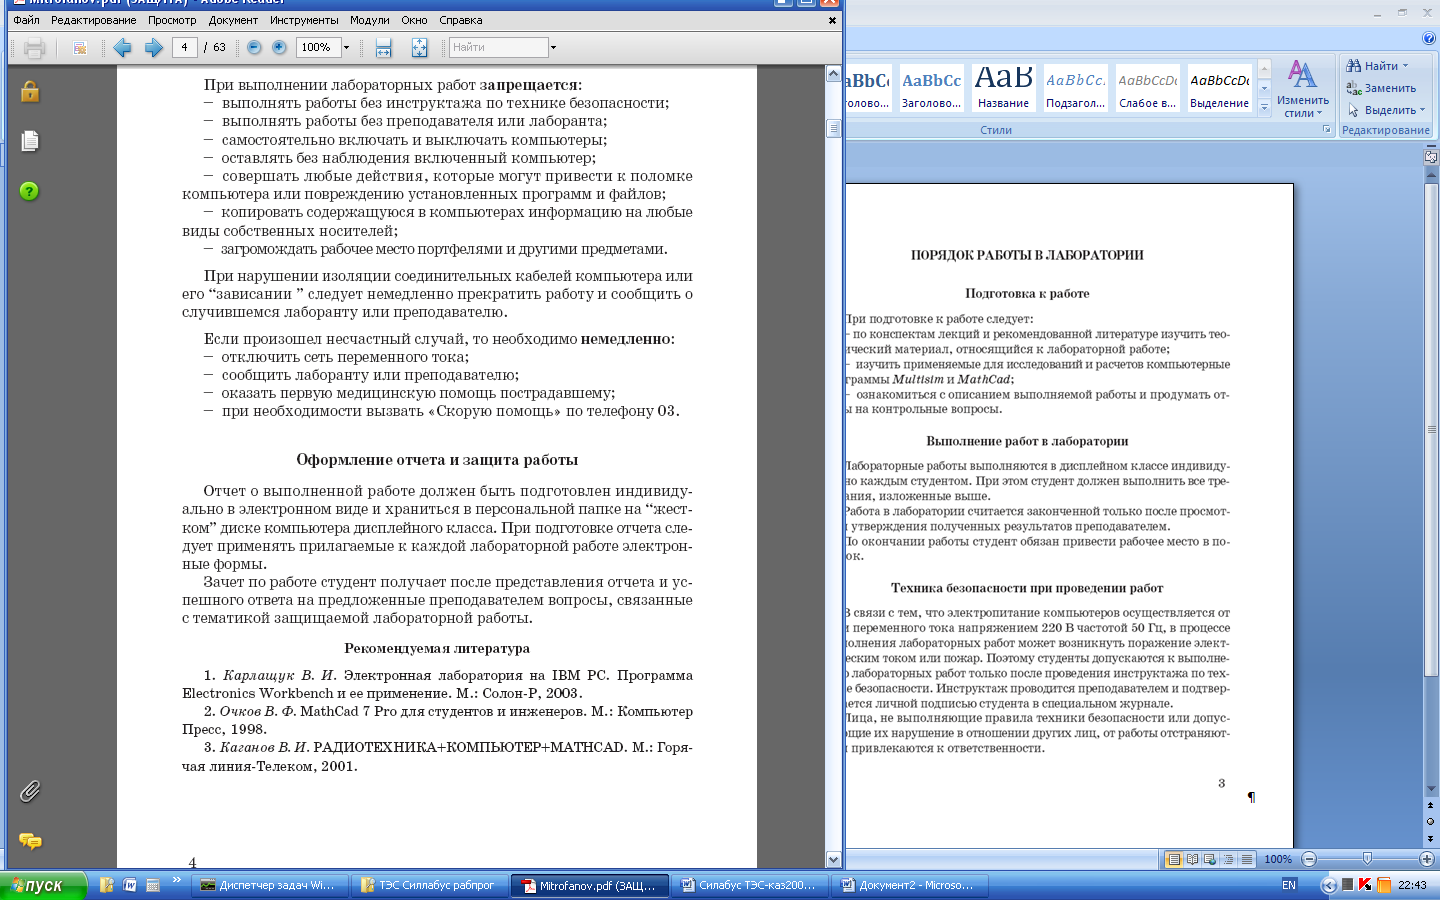Zoom in with the plus button in Reader

(279, 47)
